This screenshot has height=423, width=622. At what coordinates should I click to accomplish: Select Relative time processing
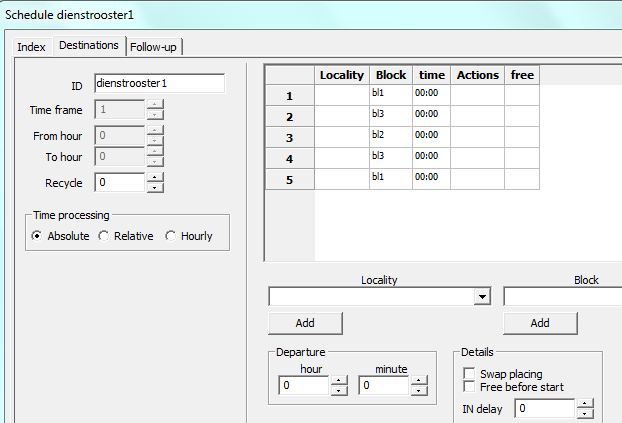click(103, 236)
